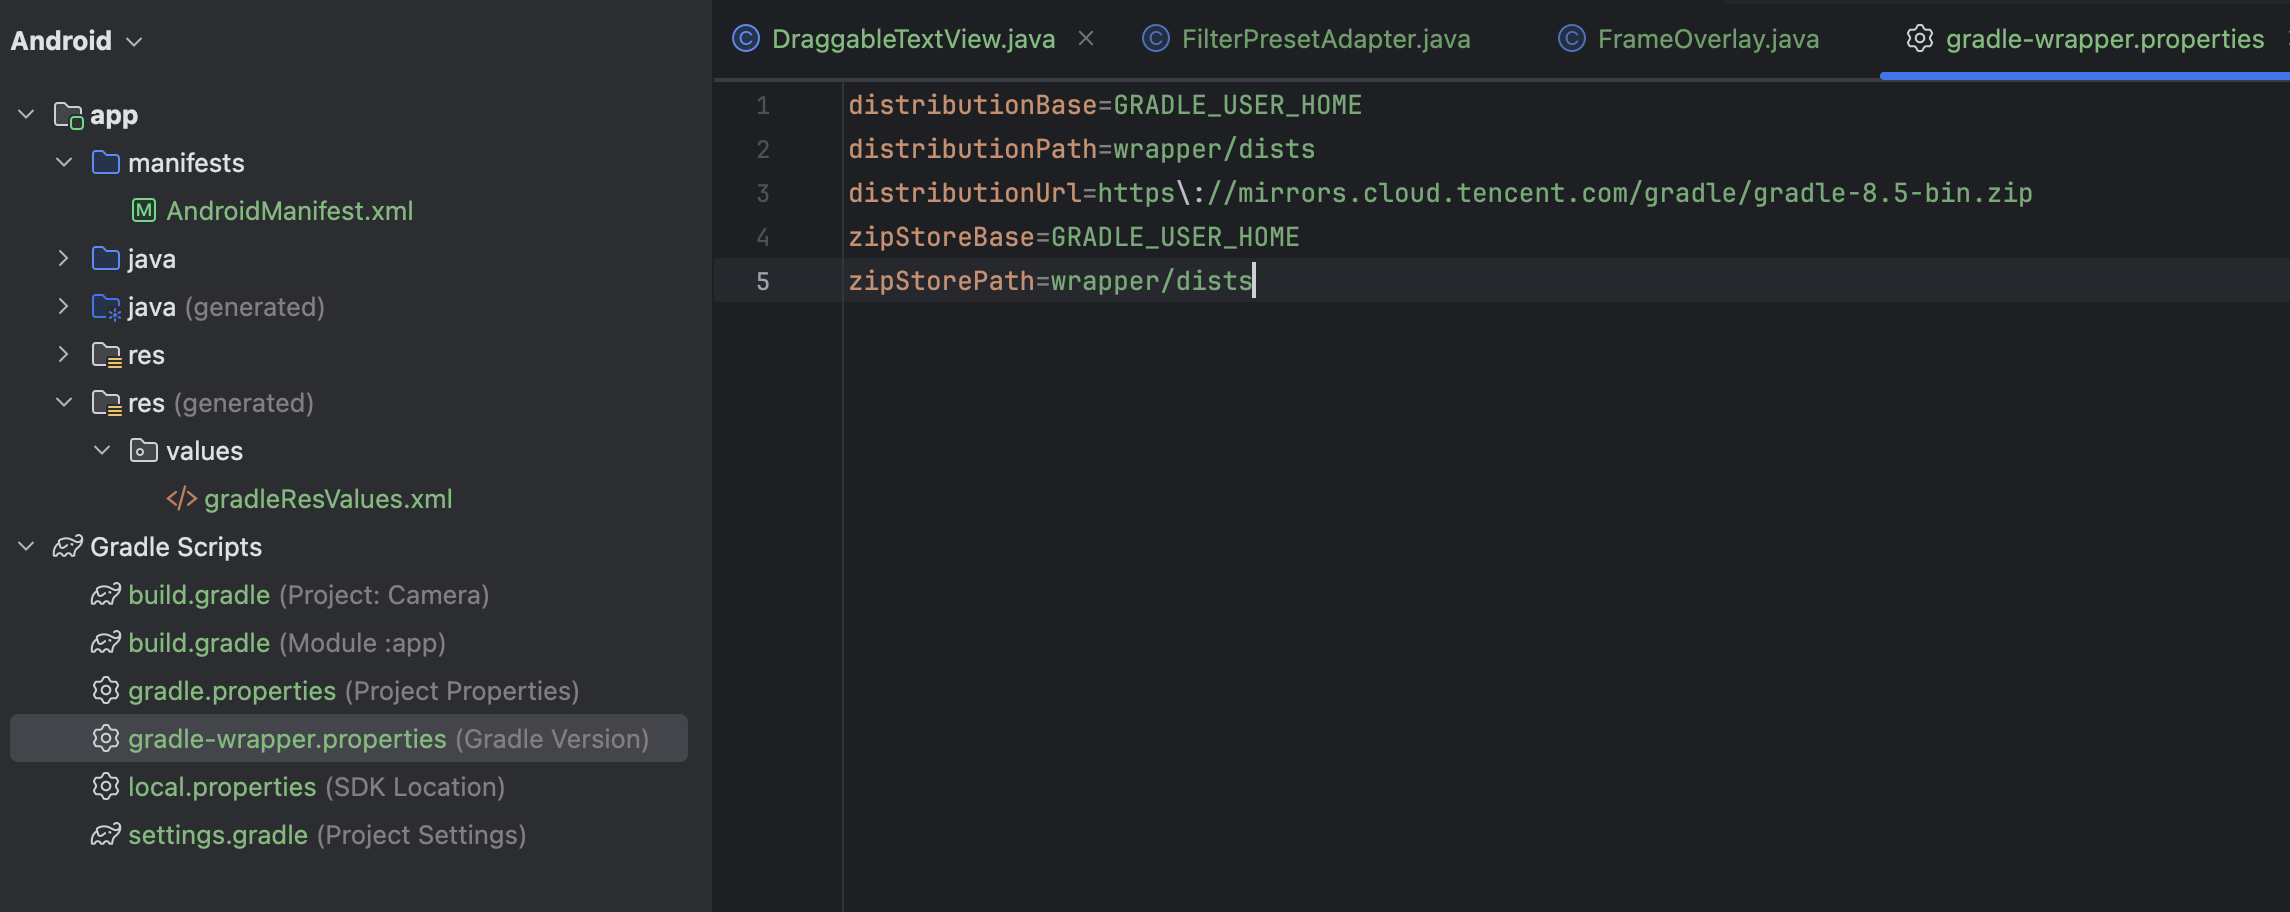Click the FilterPresetAdapter.java class icon in tab

[1156, 39]
